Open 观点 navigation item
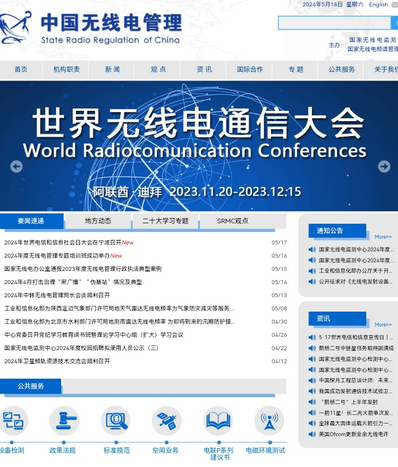398x467 pixels. pos(158,69)
